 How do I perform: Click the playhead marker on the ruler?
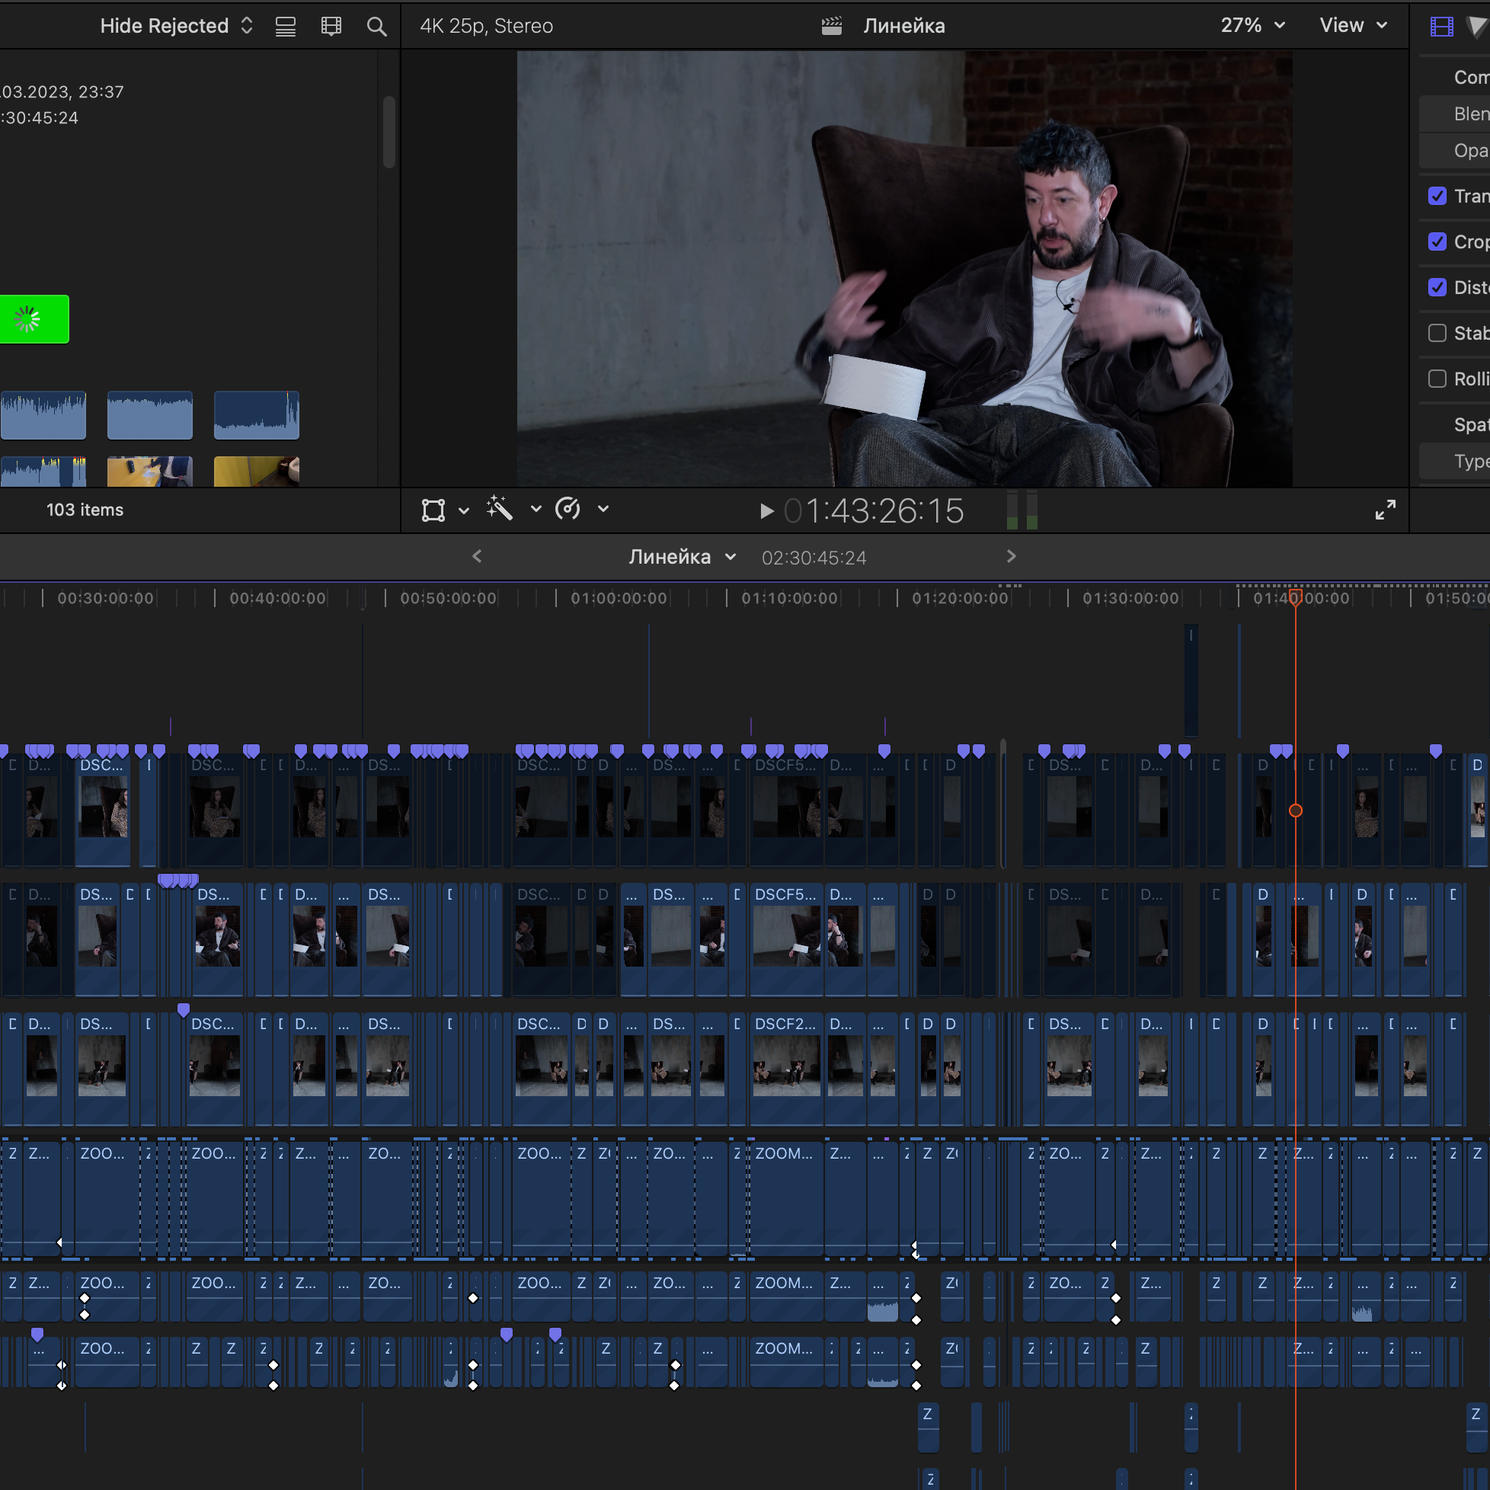click(x=1295, y=598)
